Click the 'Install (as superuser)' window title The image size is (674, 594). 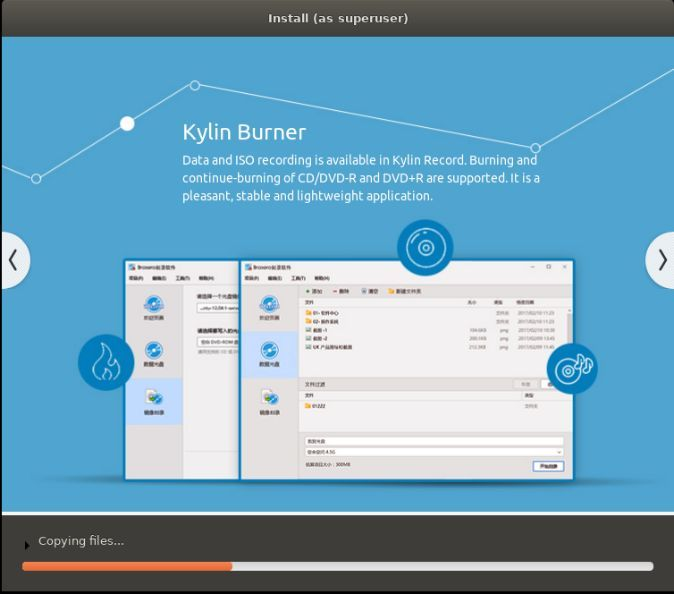pyautogui.click(x=338, y=18)
